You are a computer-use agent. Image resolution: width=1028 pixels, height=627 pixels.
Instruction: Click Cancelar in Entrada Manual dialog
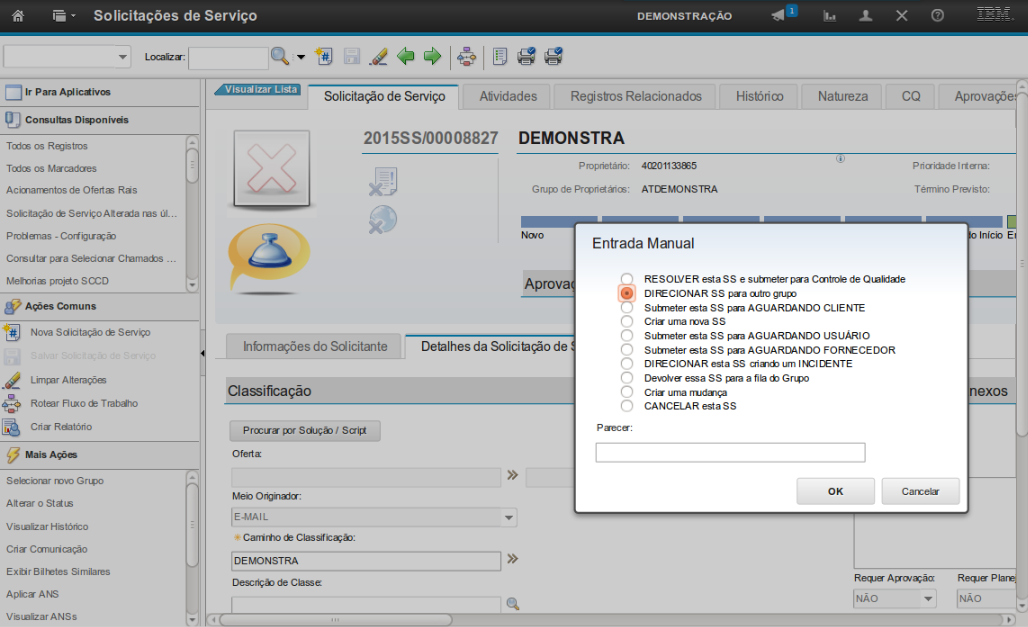920,491
